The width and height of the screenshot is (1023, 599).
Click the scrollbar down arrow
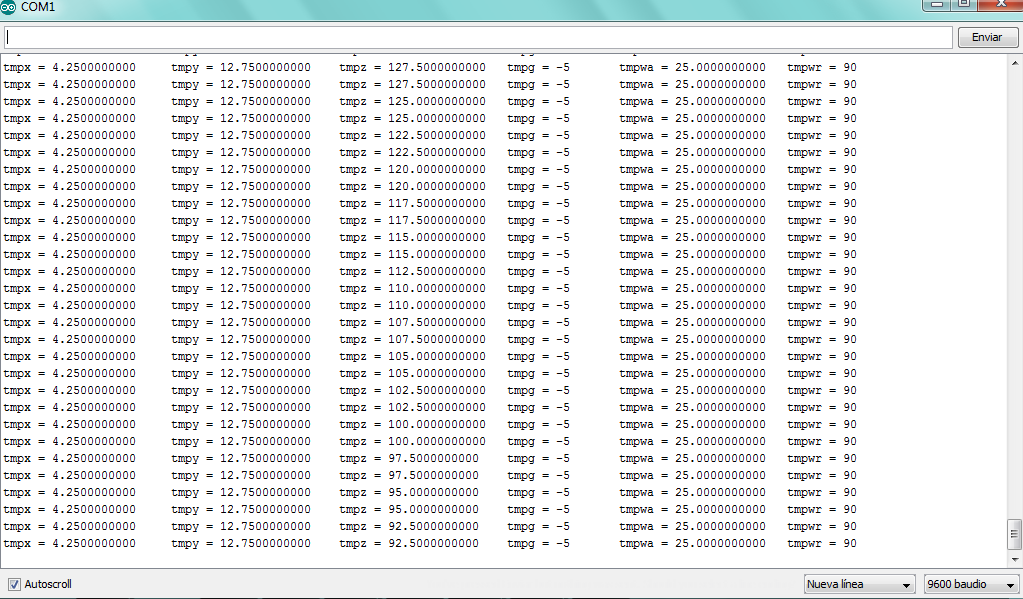point(1015,559)
